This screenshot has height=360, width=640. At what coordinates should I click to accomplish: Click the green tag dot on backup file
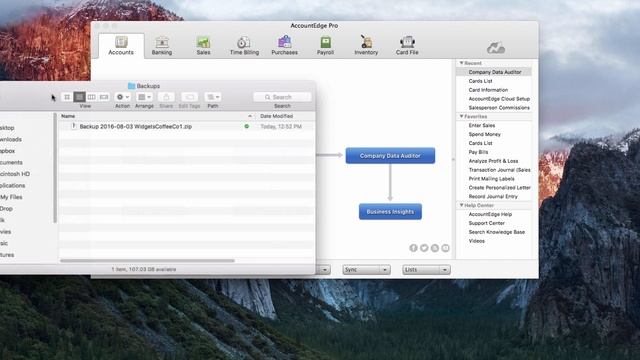point(247,127)
